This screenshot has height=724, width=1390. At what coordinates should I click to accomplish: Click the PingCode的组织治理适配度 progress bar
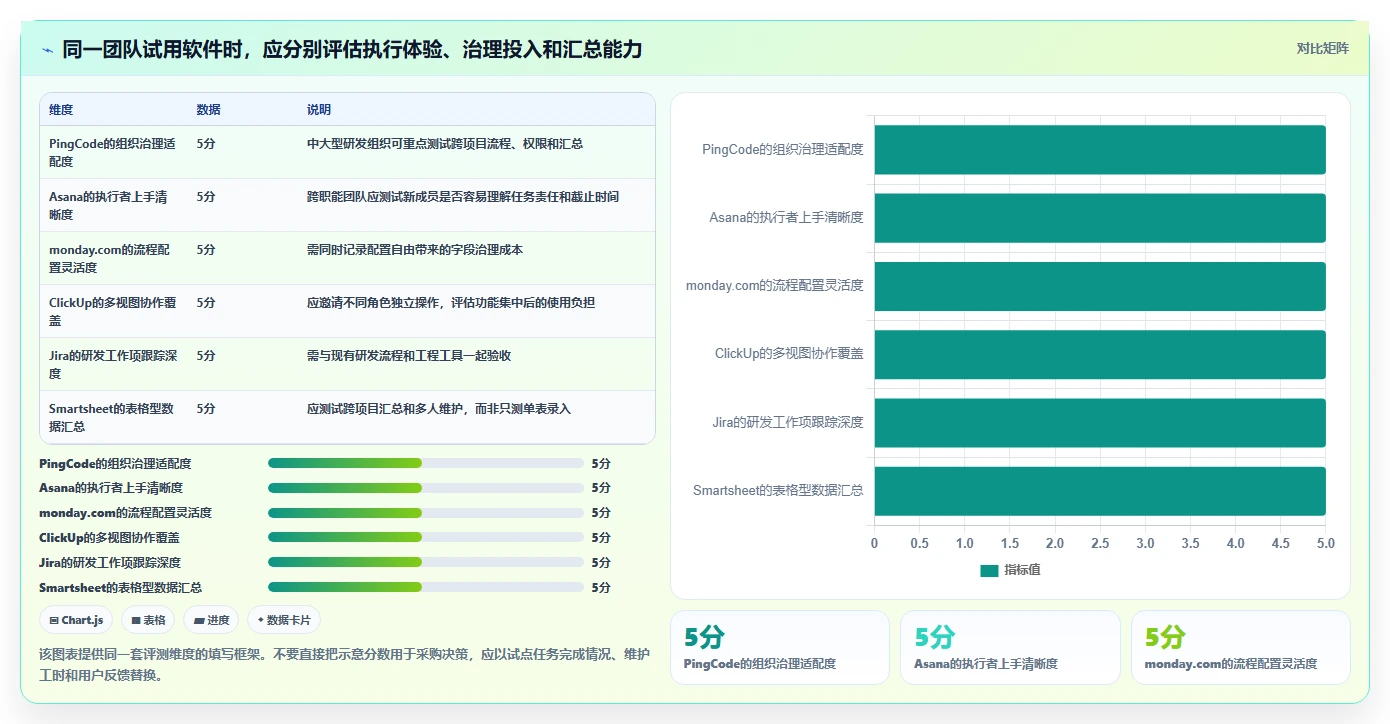[425, 463]
